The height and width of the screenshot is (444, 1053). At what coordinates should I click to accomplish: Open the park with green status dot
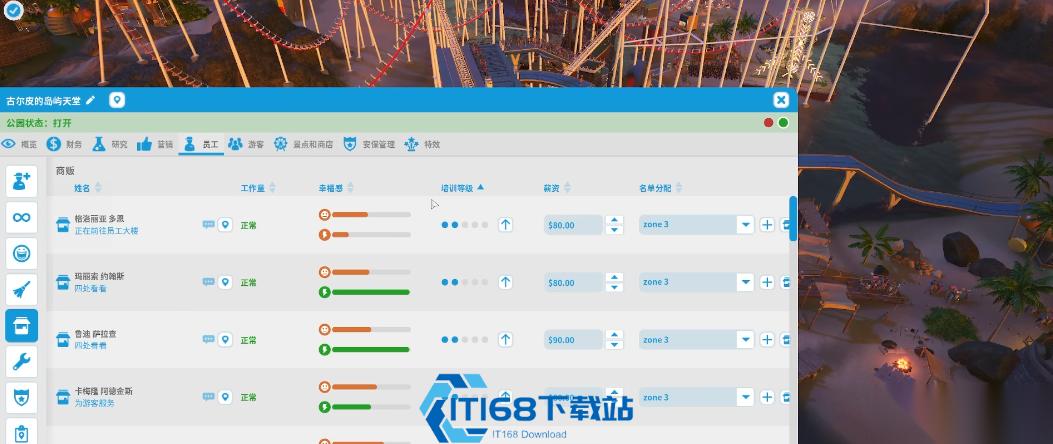tap(783, 122)
